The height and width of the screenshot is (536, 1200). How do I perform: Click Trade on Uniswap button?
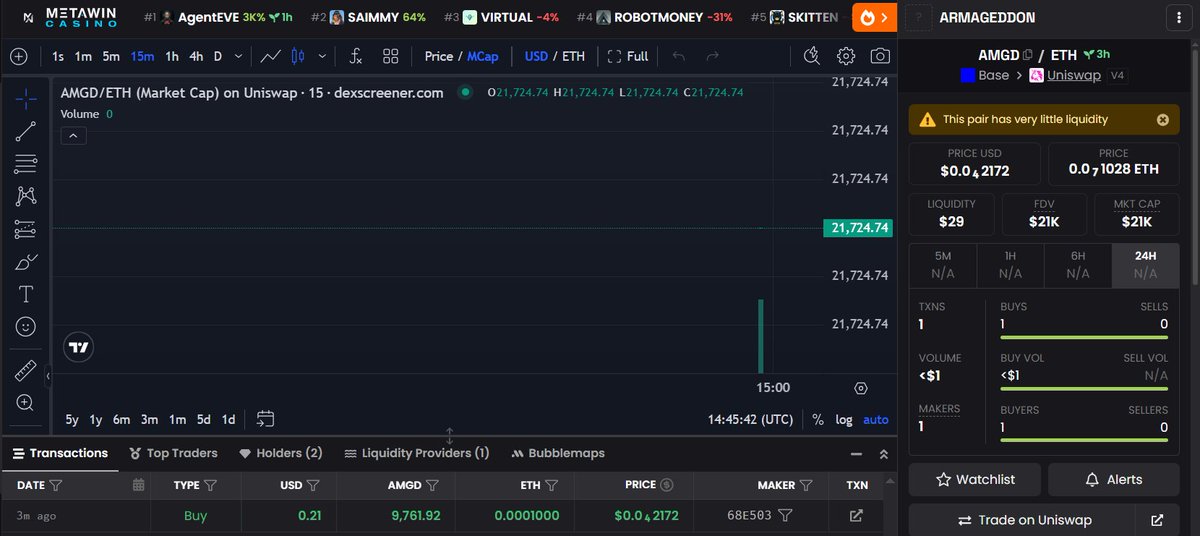point(1022,520)
